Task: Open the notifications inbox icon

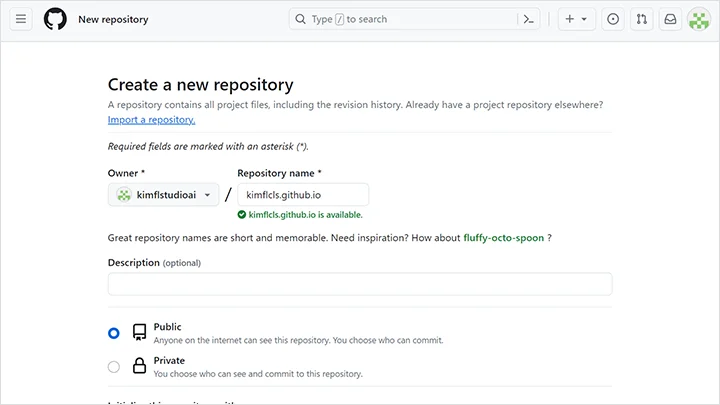Action: point(670,19)
